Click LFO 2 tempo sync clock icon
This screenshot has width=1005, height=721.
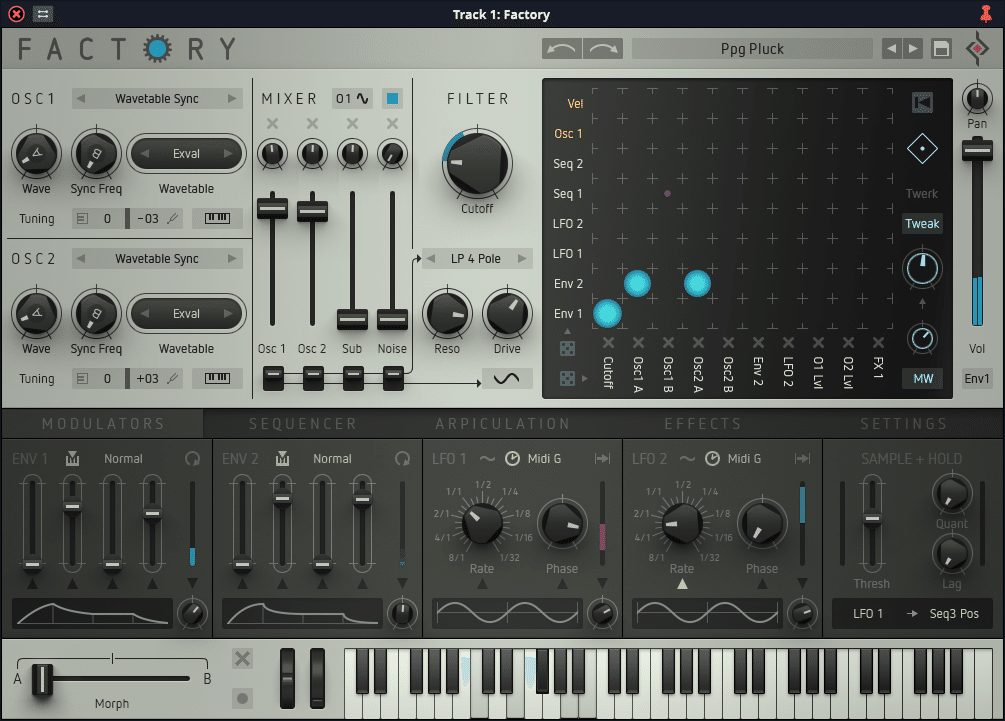[712, 459]
